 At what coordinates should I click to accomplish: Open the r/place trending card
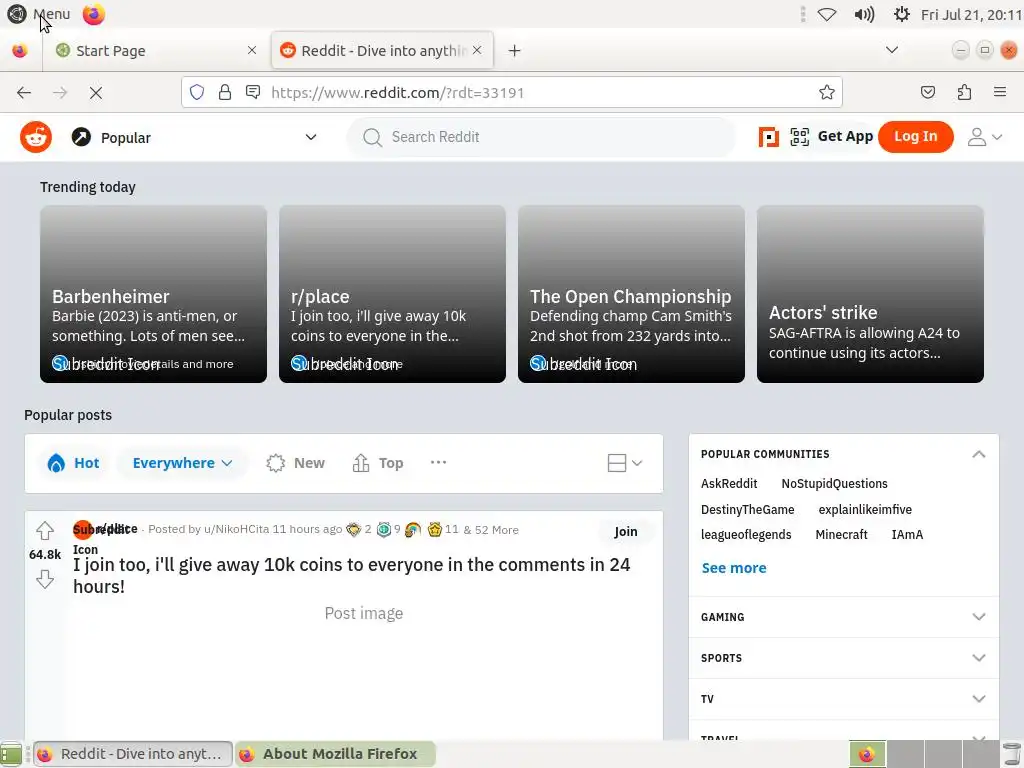pos(392,294)
